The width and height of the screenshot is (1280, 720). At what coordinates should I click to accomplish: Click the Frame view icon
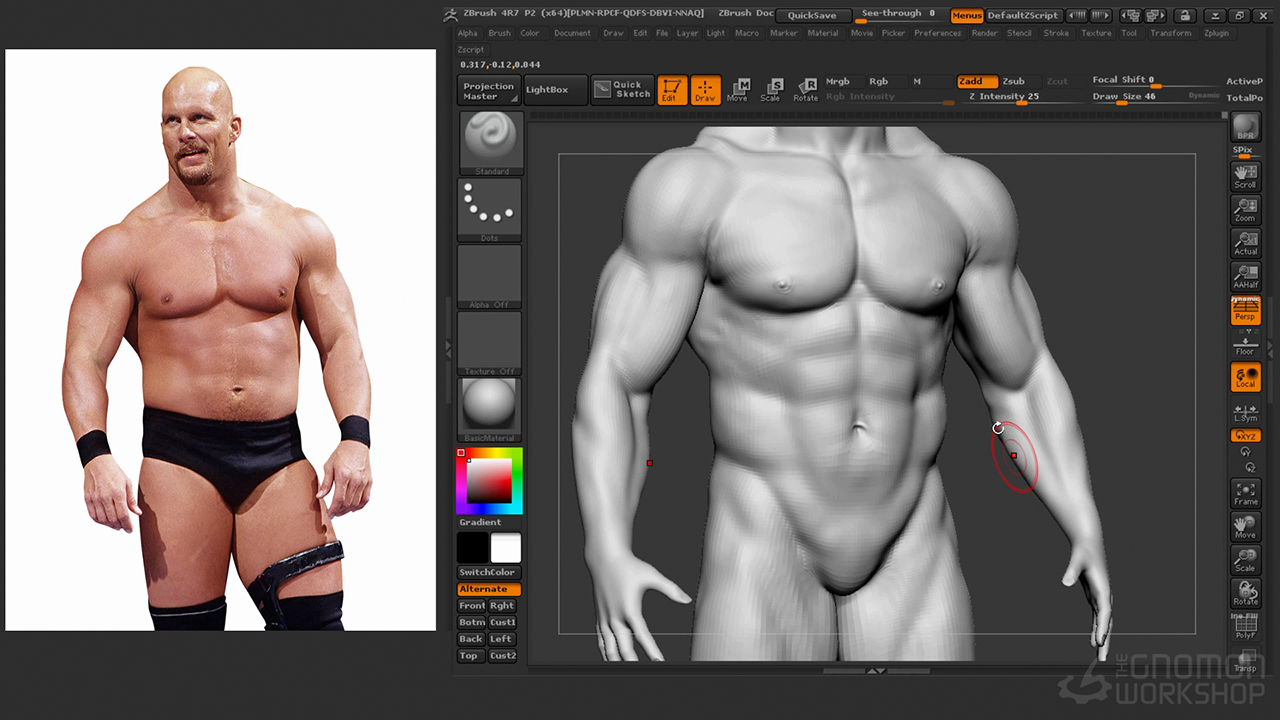coord(1245,493)
